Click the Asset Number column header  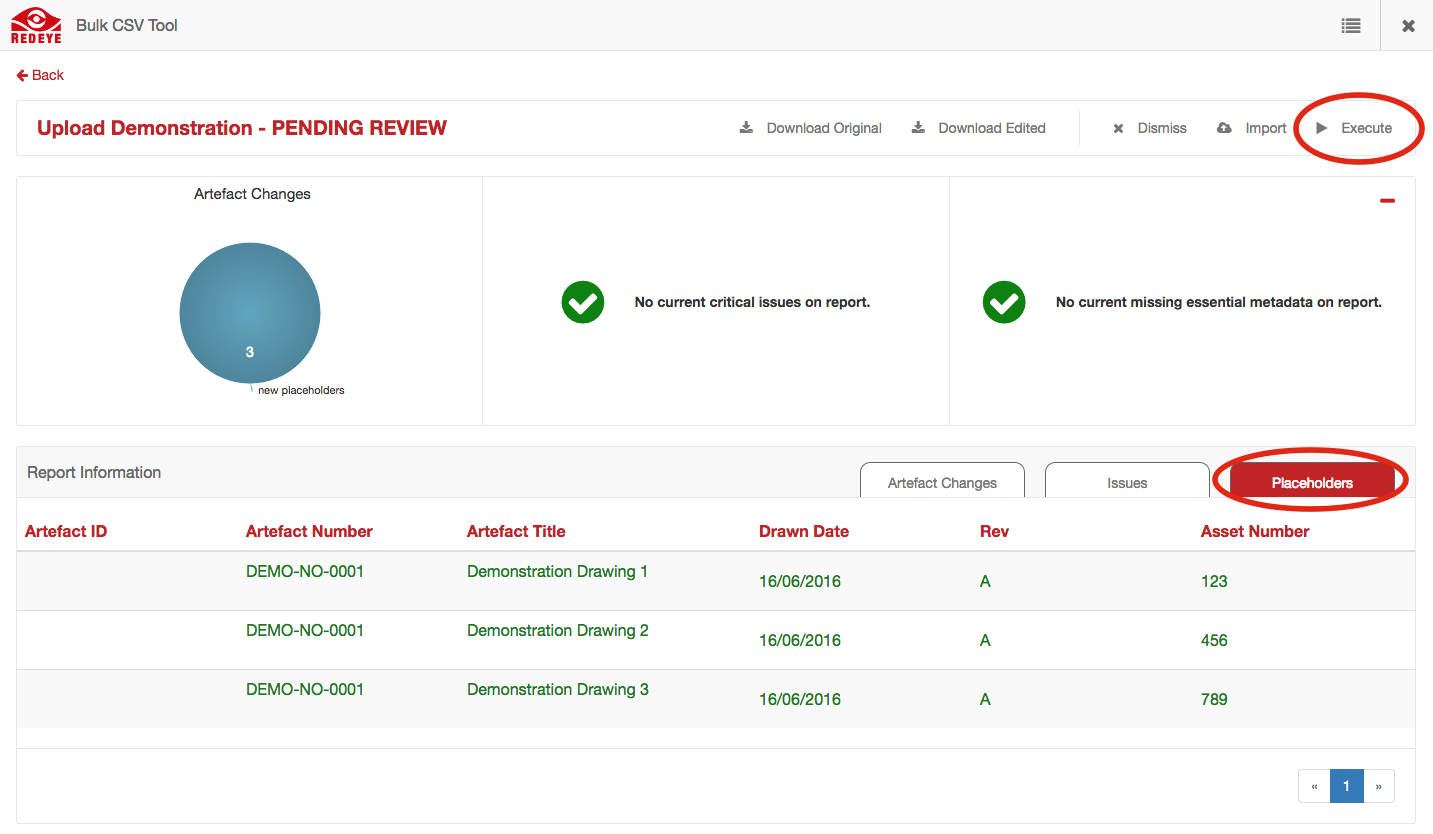click(1255, 531)
